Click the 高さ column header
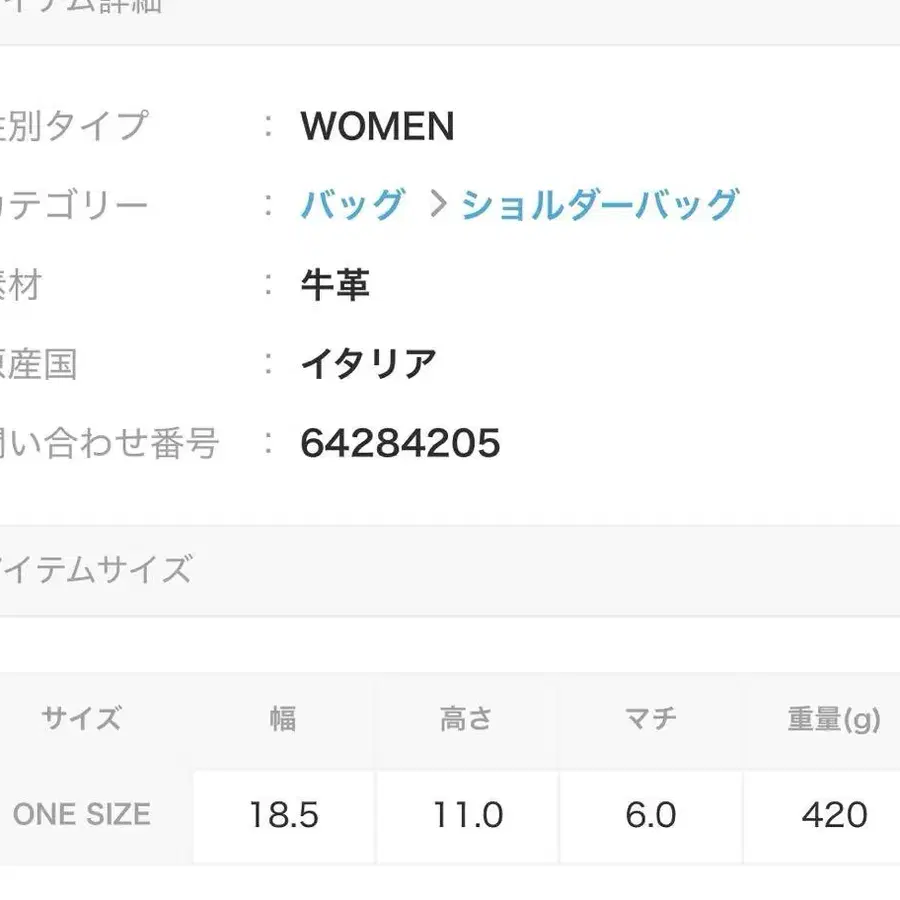Image resolution: width=900 pixels, height=900 pixels. (466, 718)
